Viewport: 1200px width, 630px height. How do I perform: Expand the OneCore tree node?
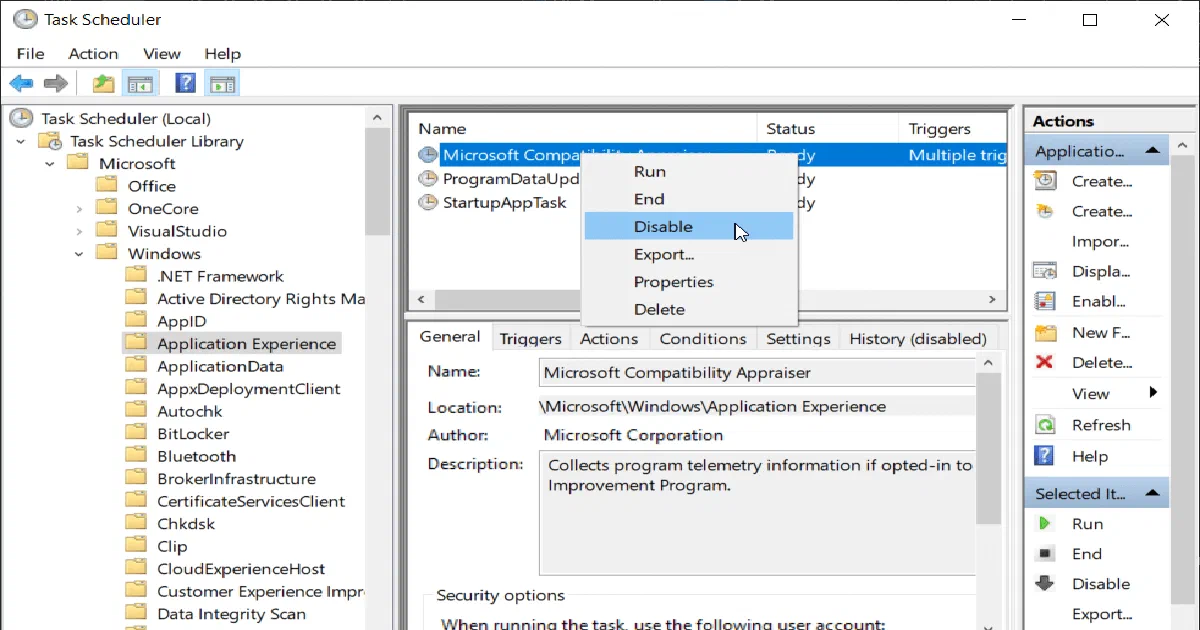coord(79,209)
